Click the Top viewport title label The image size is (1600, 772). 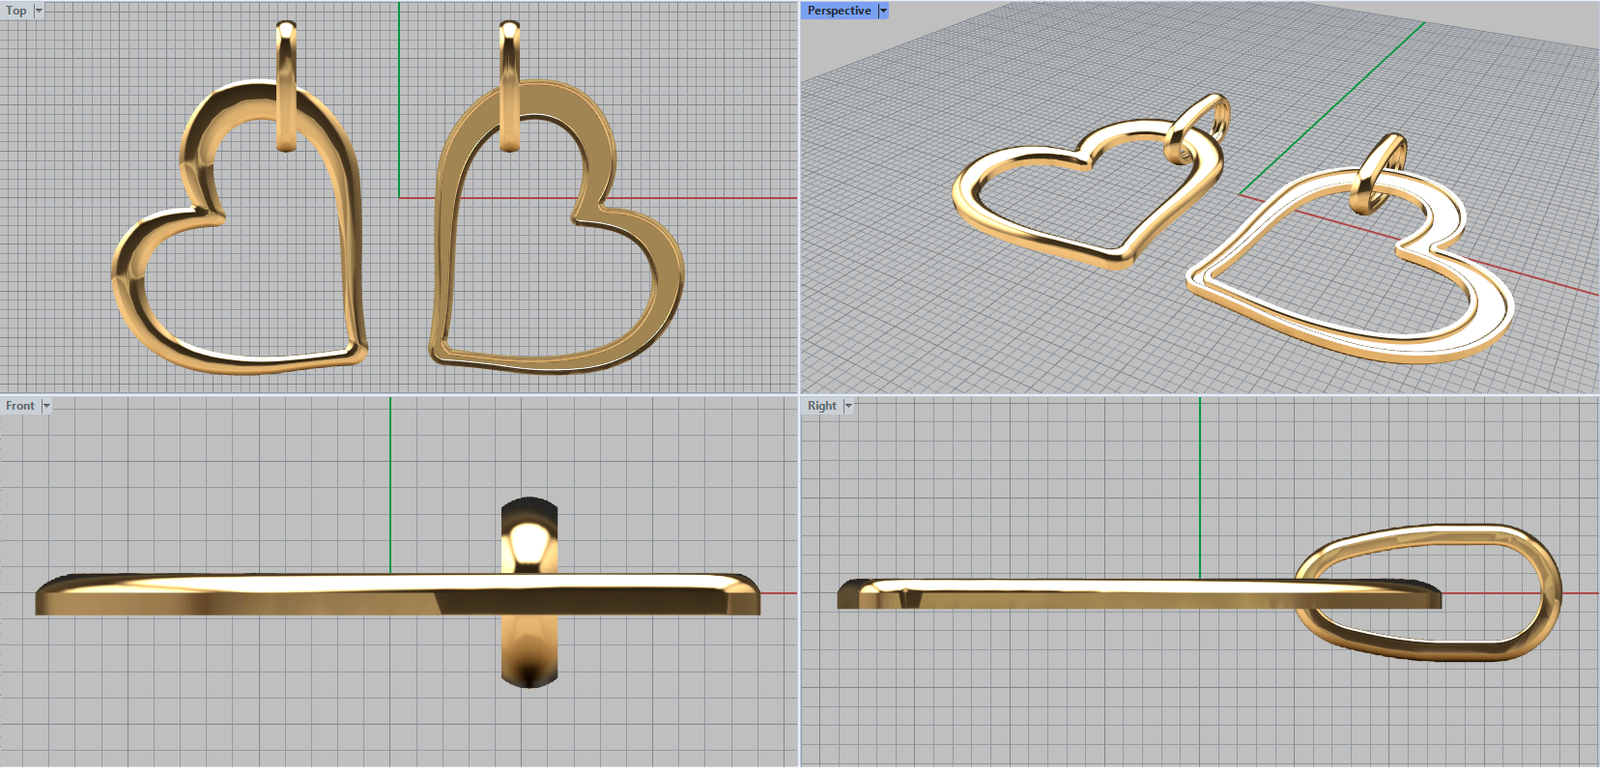point(16,11)
